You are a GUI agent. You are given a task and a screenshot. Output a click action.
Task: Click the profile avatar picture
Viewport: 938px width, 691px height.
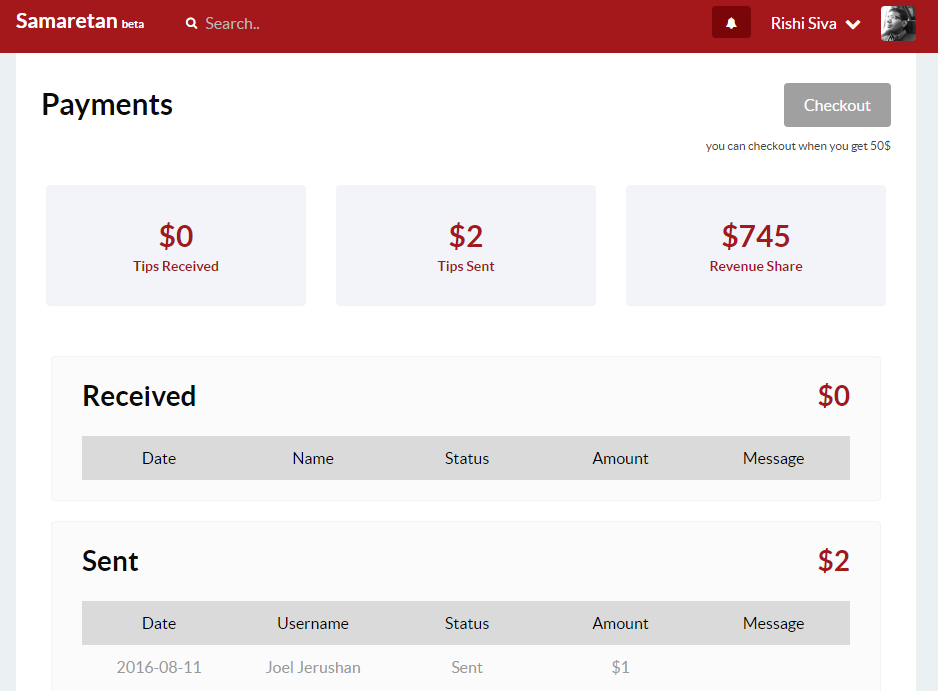(898, 23)
